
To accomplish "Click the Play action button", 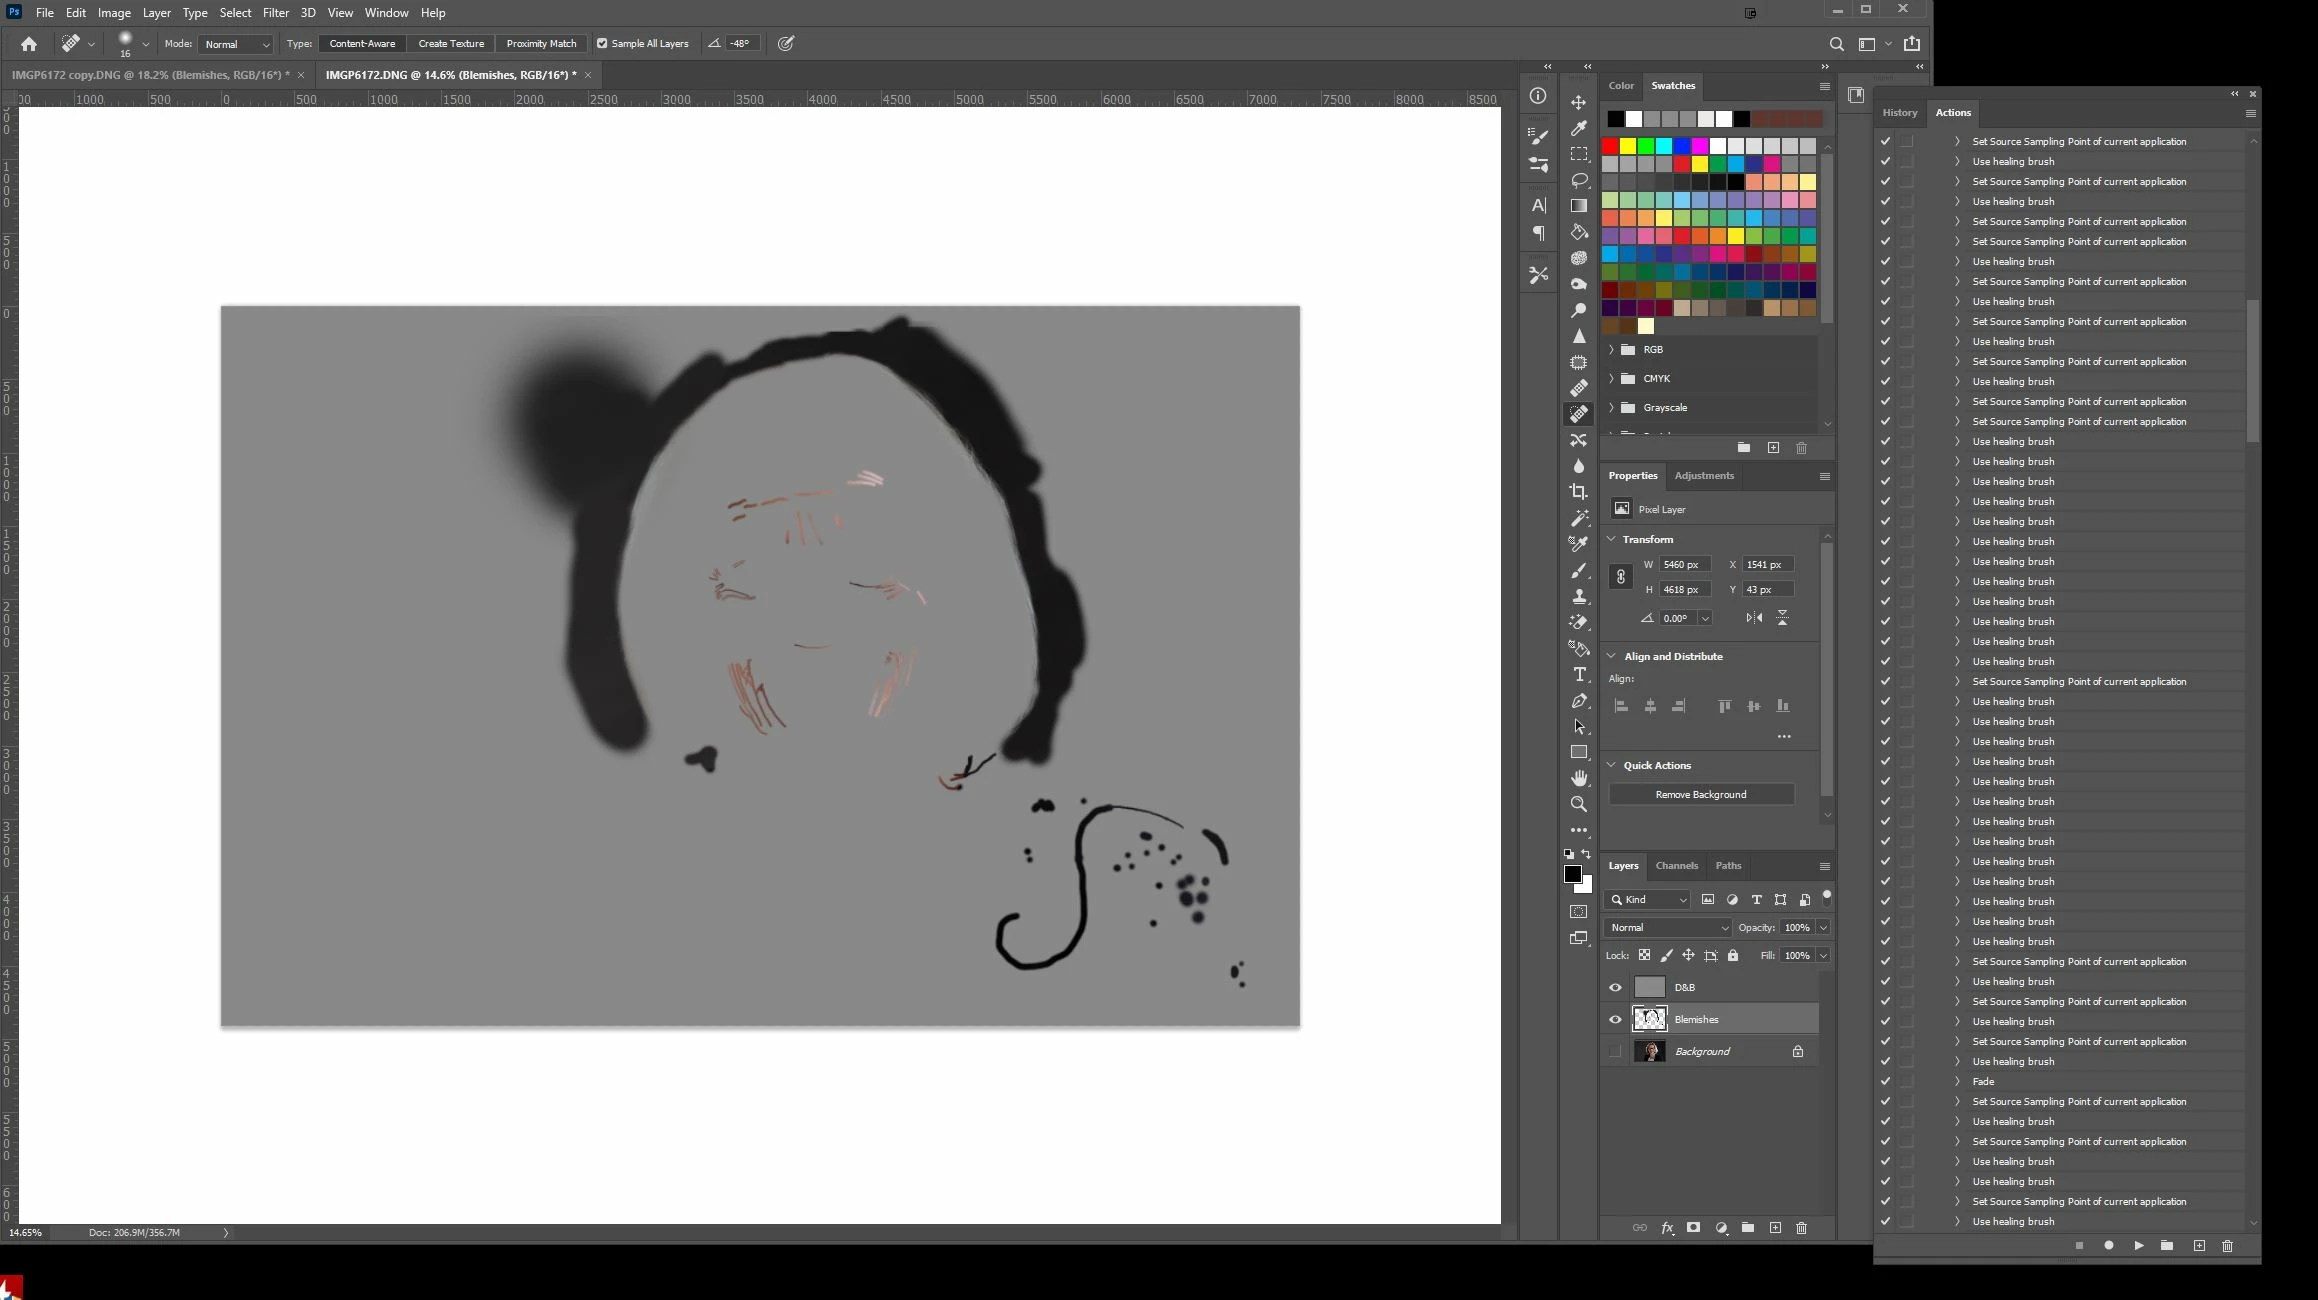I will 2138,1246.
